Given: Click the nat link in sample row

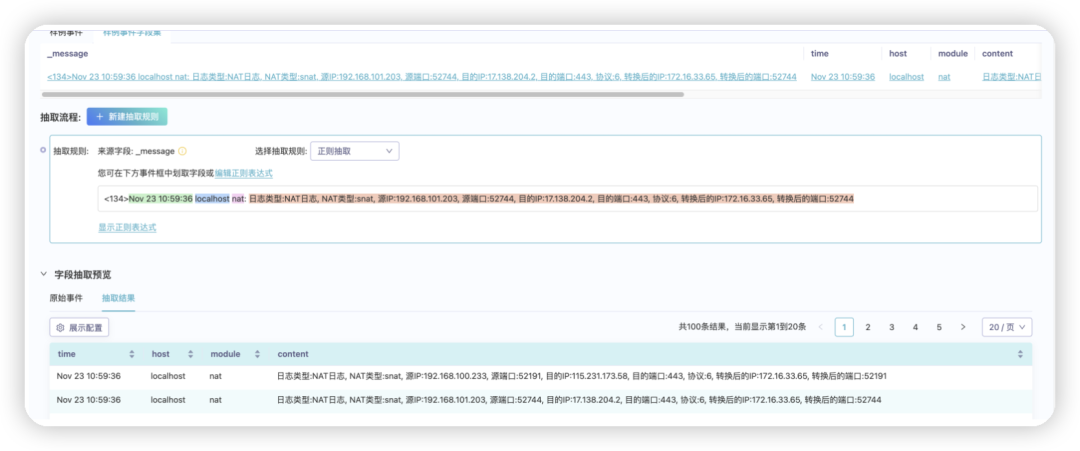Looking at the screenshot, I should pyautogui.click(x=944, y=77).
